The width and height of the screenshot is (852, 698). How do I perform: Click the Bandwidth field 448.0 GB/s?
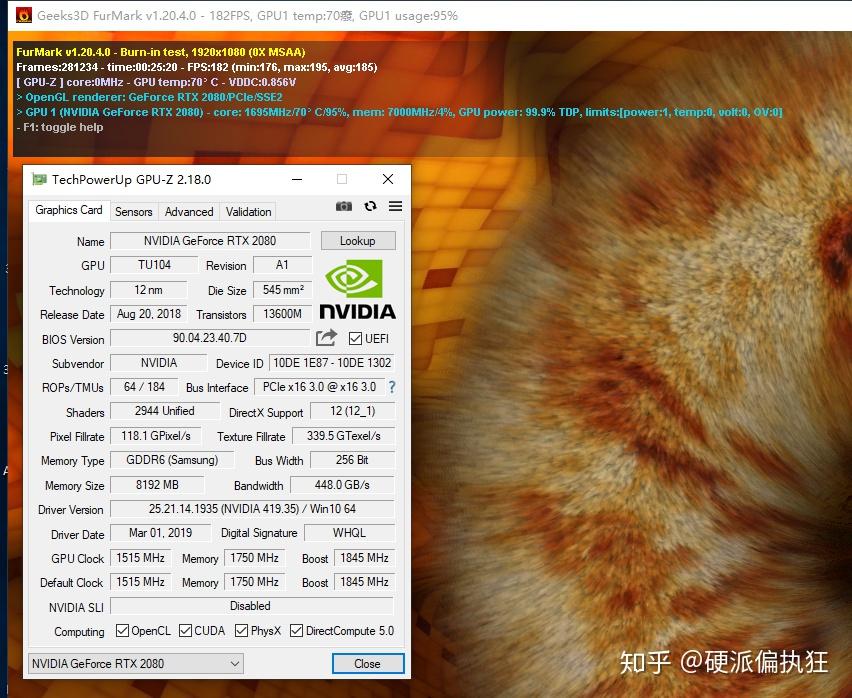point(342,485)
